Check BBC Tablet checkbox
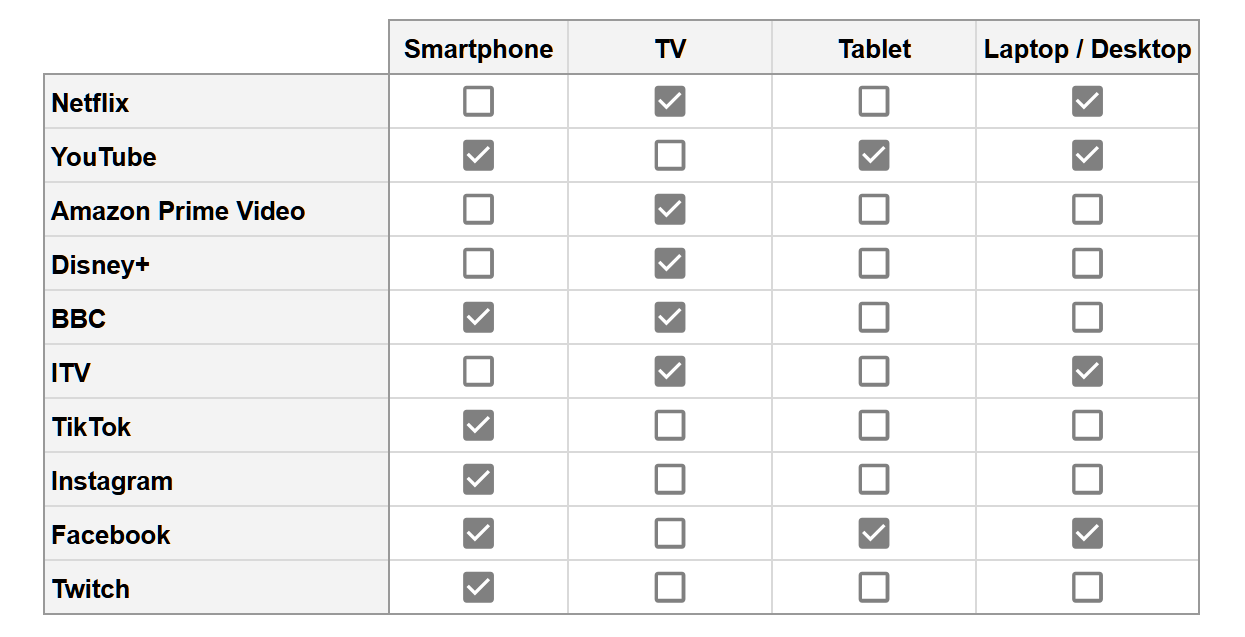 [x=874, y=318]
